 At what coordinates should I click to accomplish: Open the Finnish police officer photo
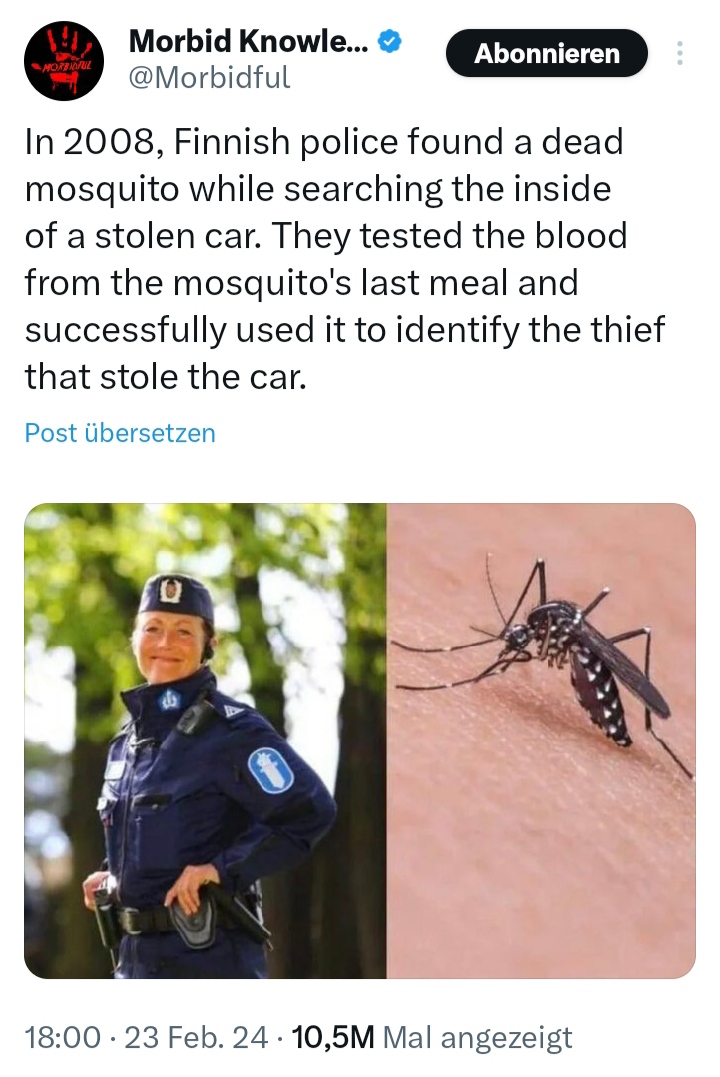[x=205, y=740]
